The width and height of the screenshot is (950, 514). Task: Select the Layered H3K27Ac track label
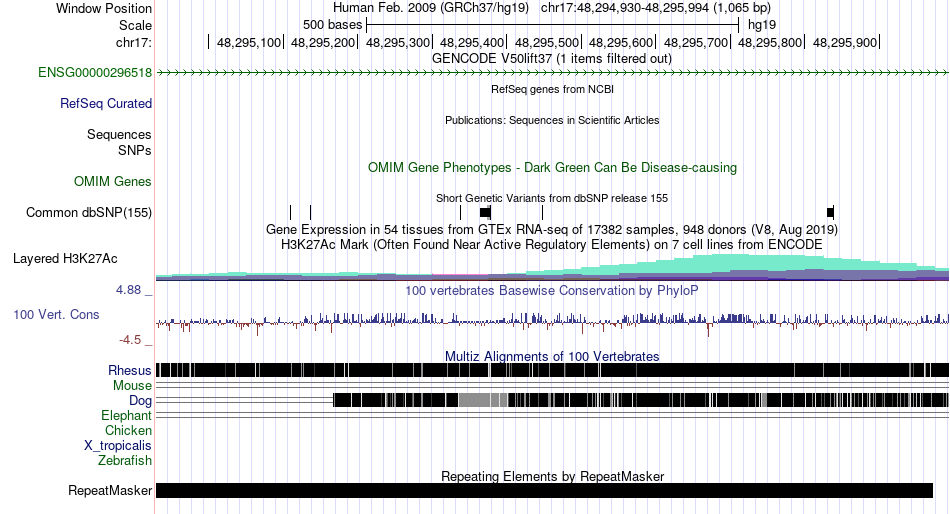point(65,259)
